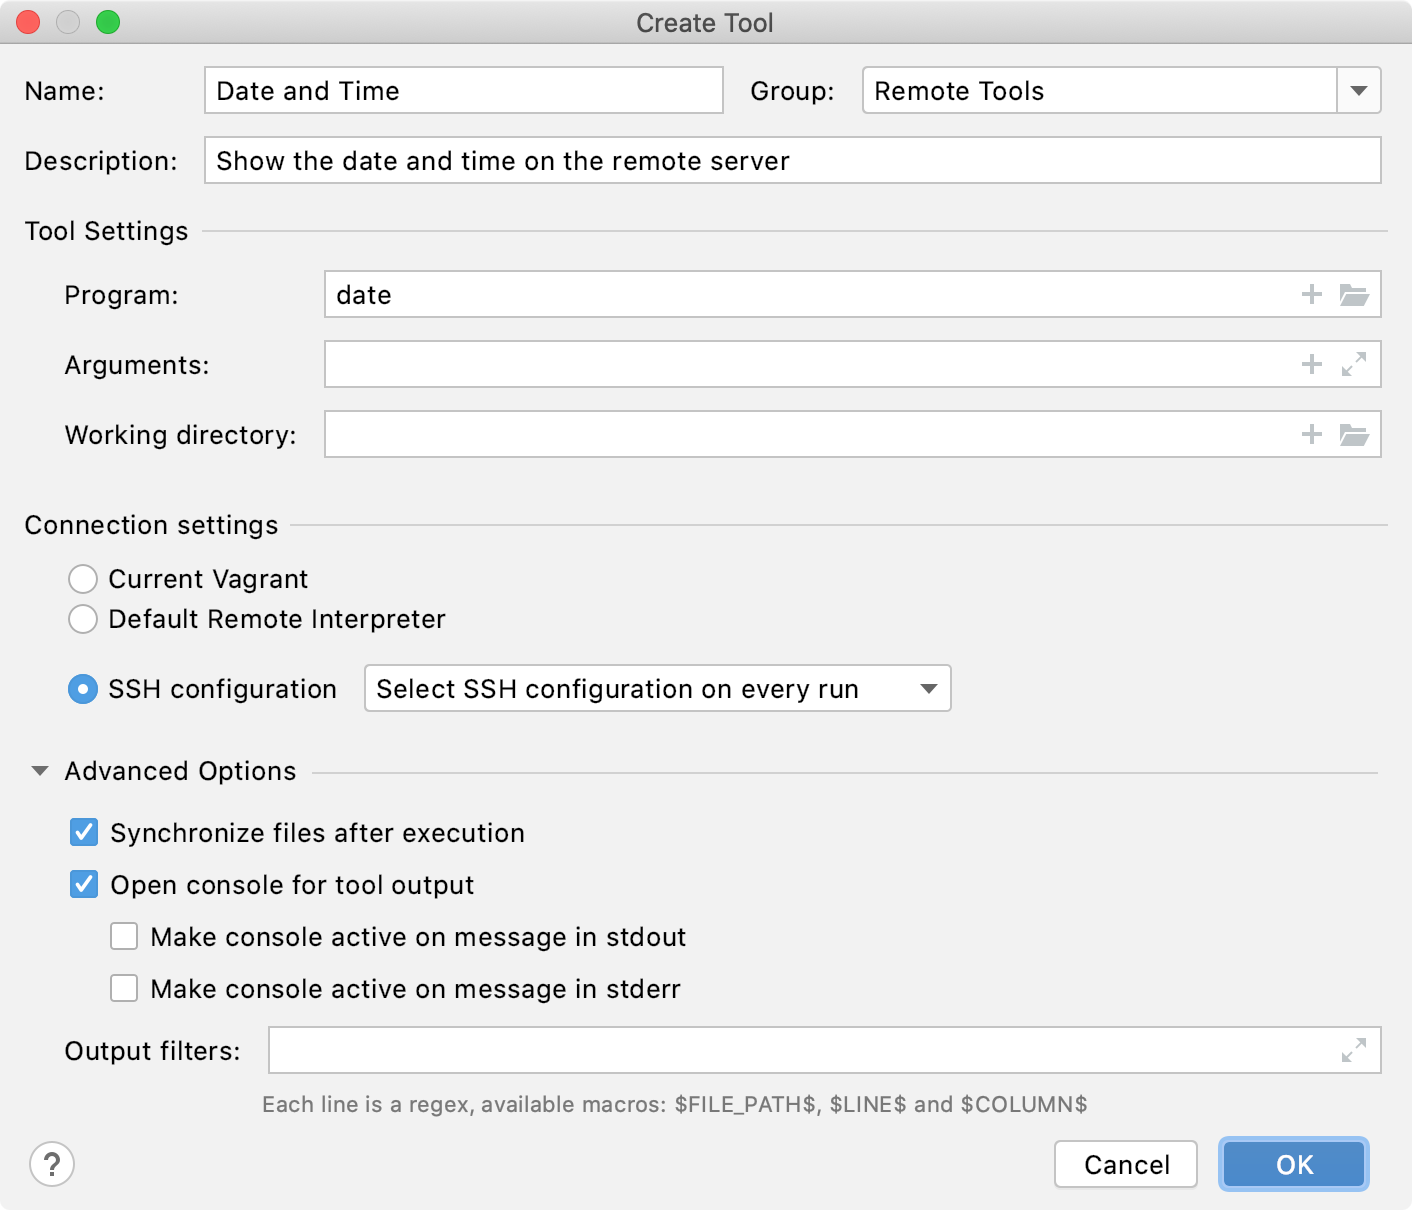Disable Open console for tool output

(84, 884)
